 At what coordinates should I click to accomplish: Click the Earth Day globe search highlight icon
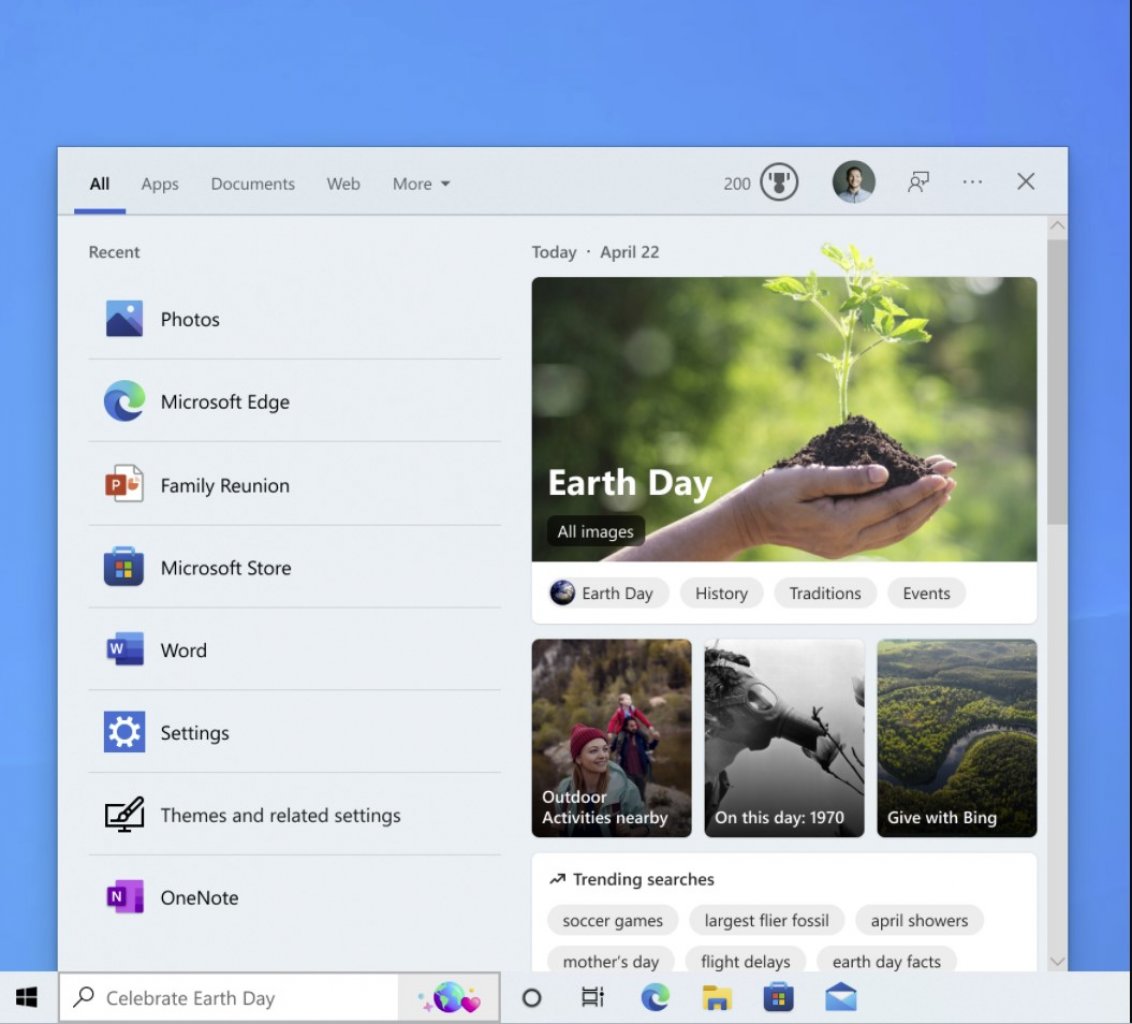coord(449,997)
